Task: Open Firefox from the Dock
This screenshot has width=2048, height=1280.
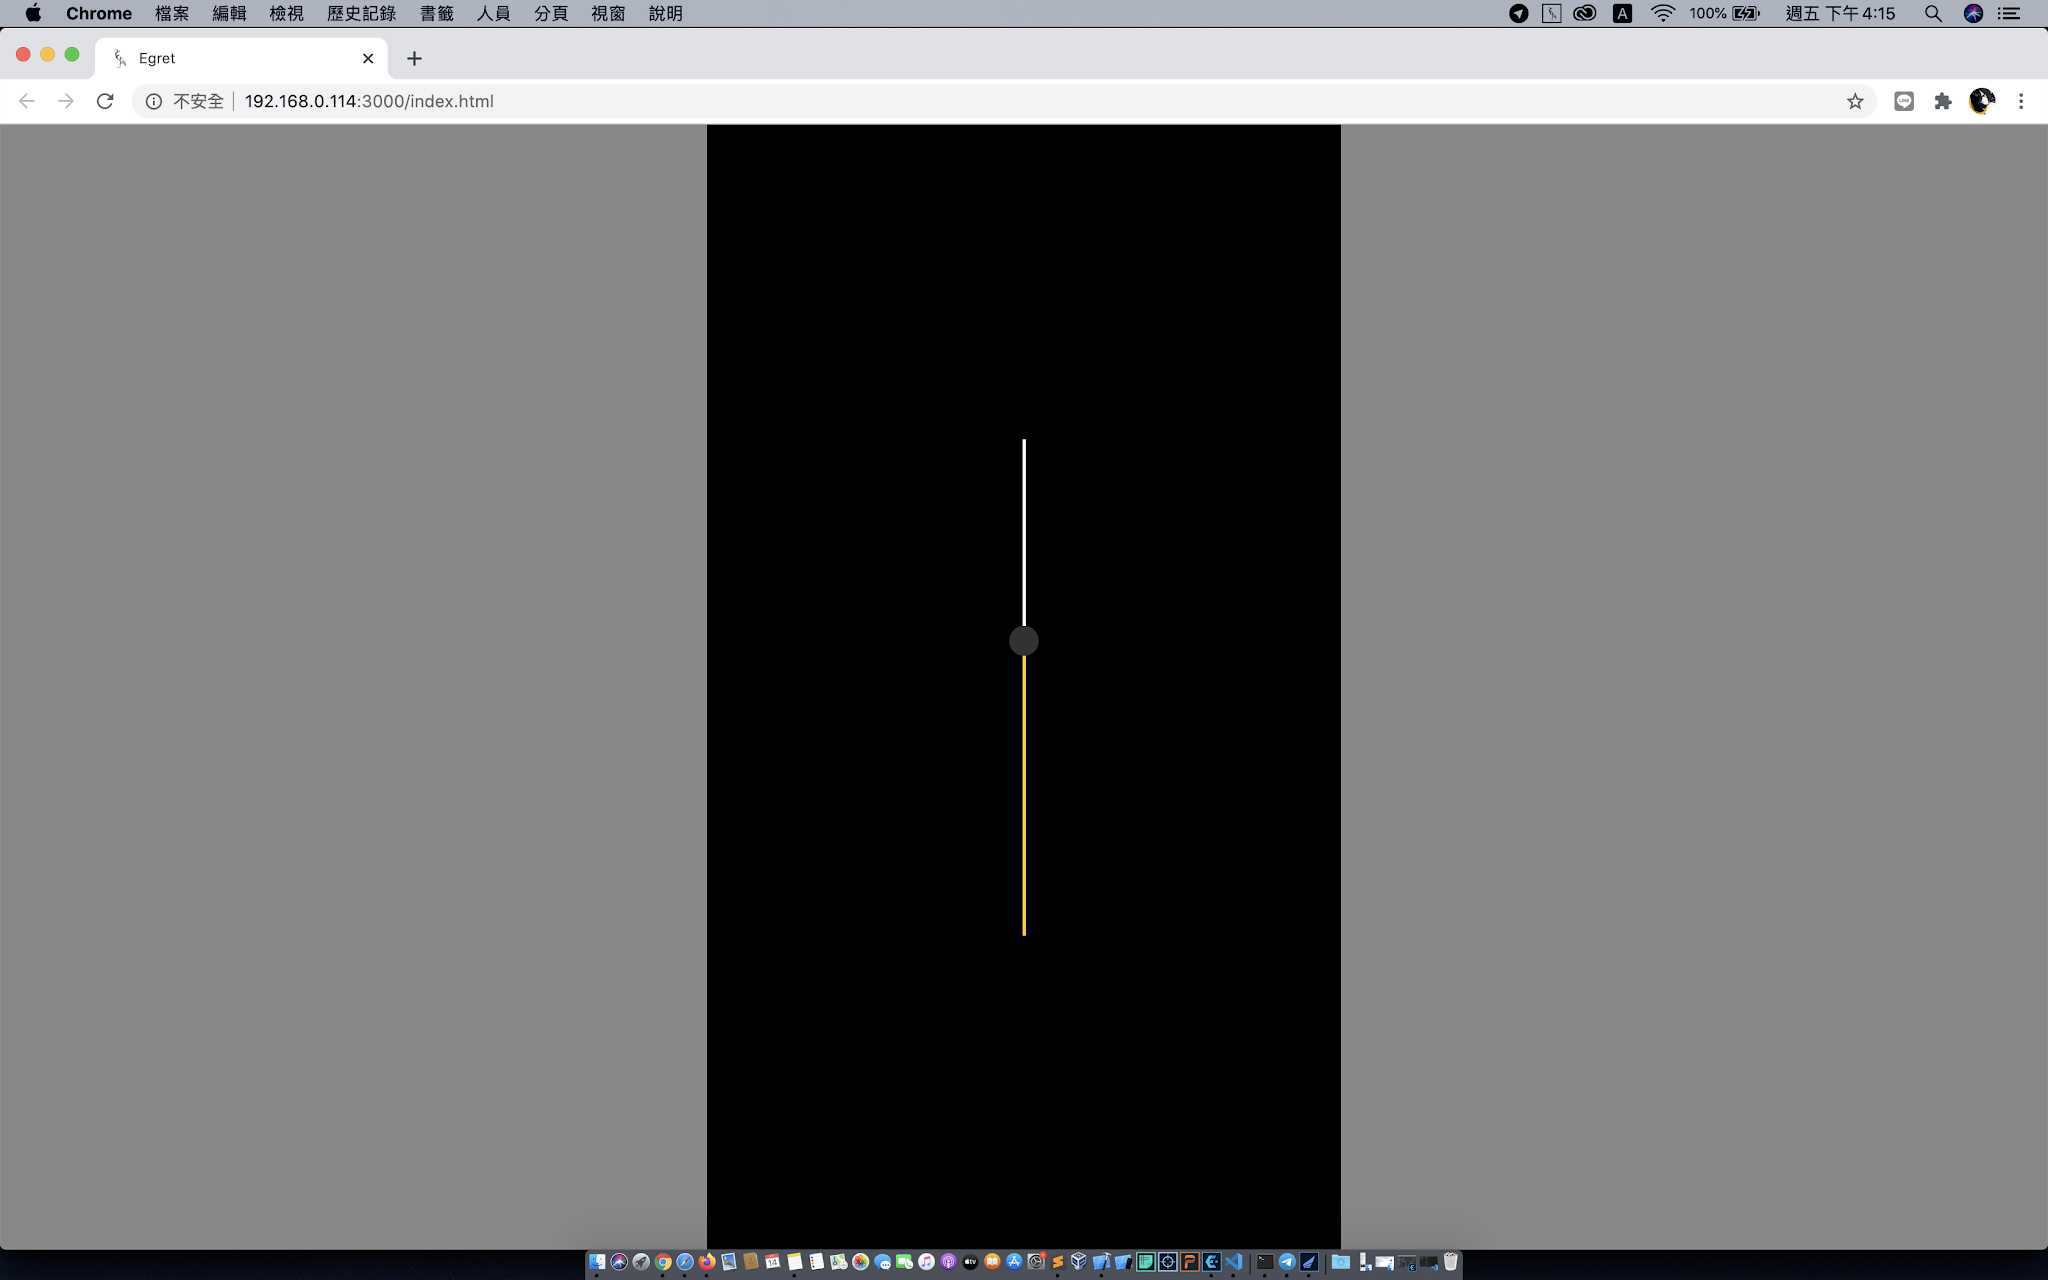Action: tap(705, 1262)
